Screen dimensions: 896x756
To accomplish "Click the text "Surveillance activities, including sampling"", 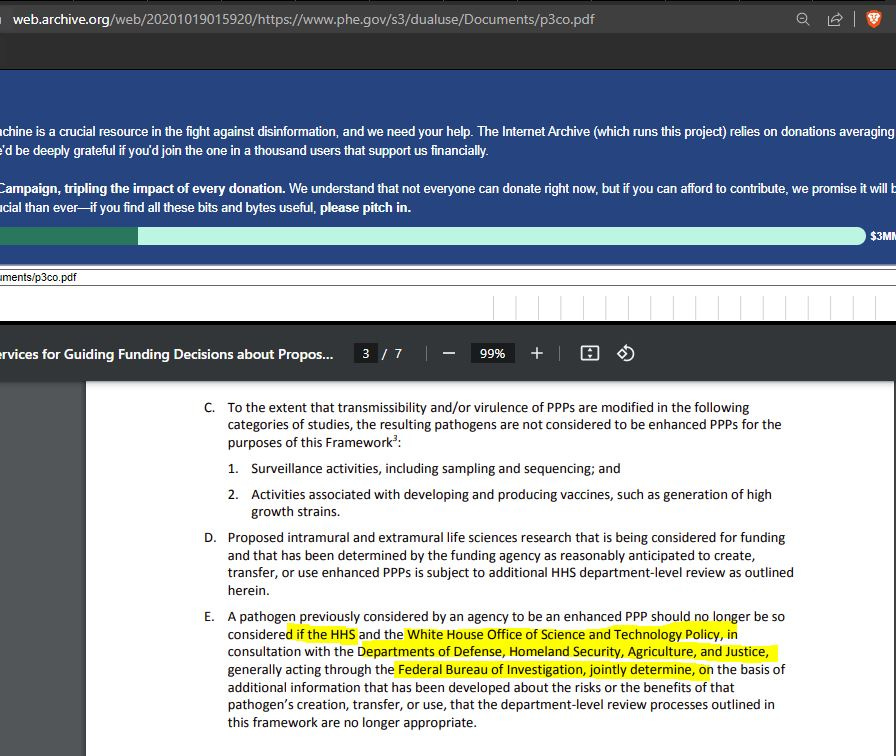I will point(373,469).
